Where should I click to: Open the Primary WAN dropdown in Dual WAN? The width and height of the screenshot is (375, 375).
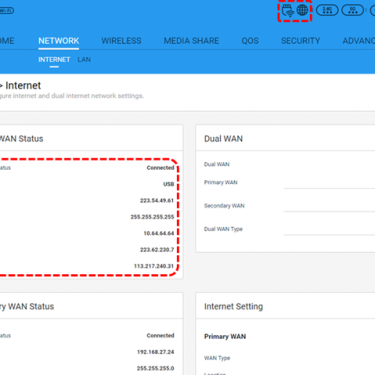[x=329, y=183]
